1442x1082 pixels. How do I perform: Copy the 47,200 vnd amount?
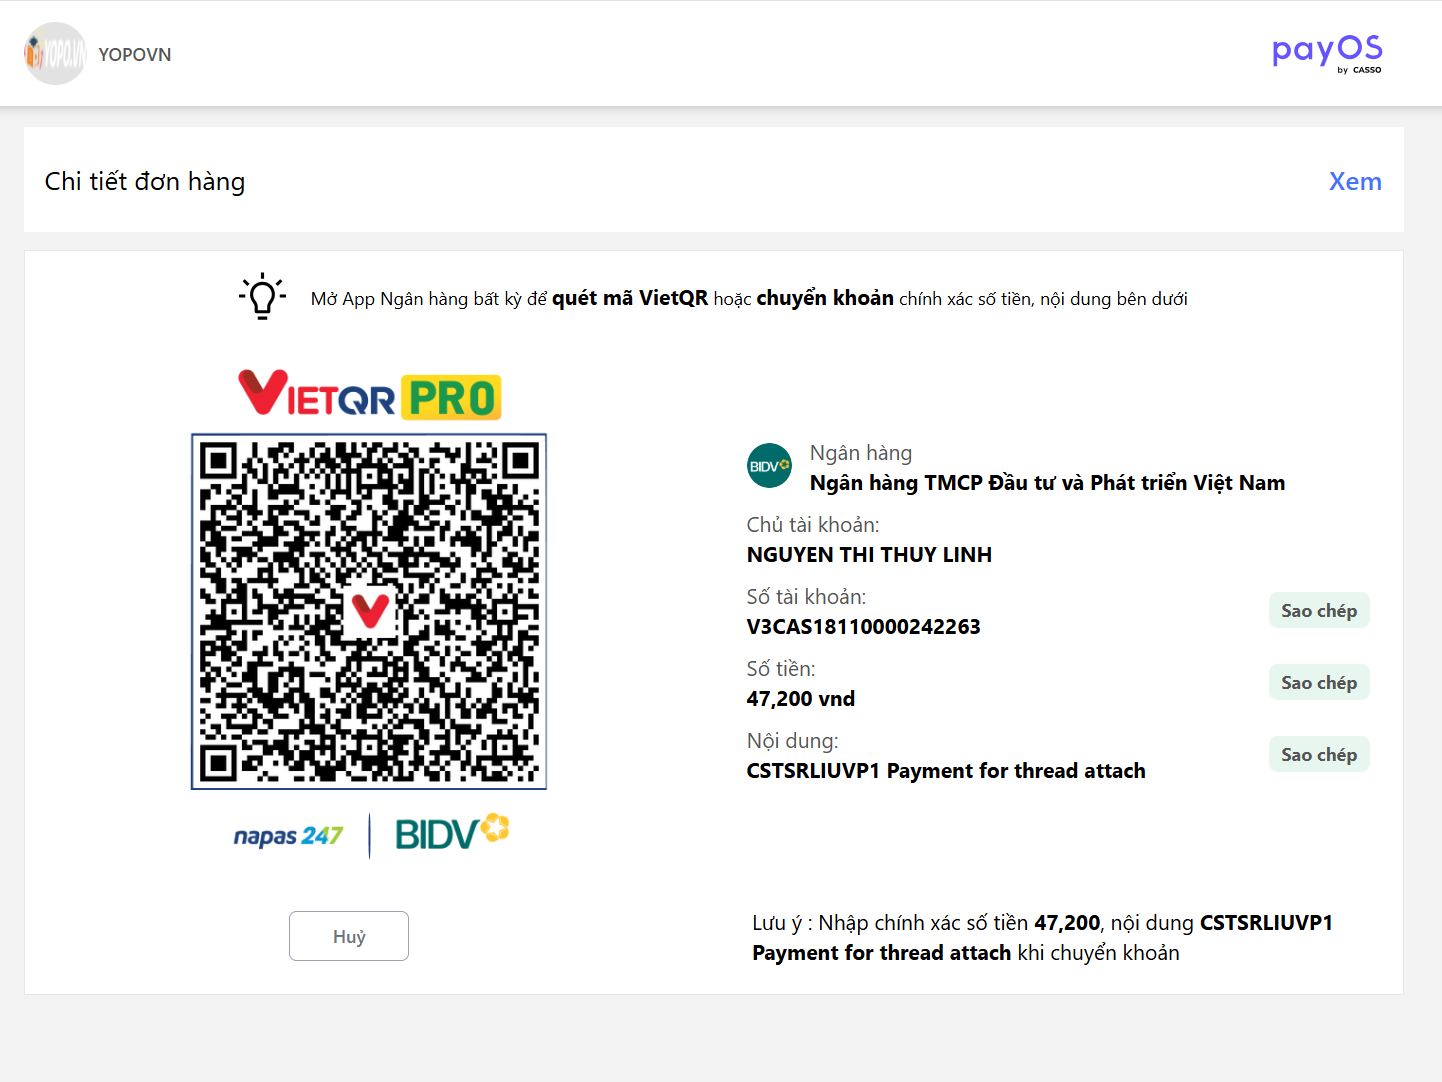click(x=1318, y=683)
